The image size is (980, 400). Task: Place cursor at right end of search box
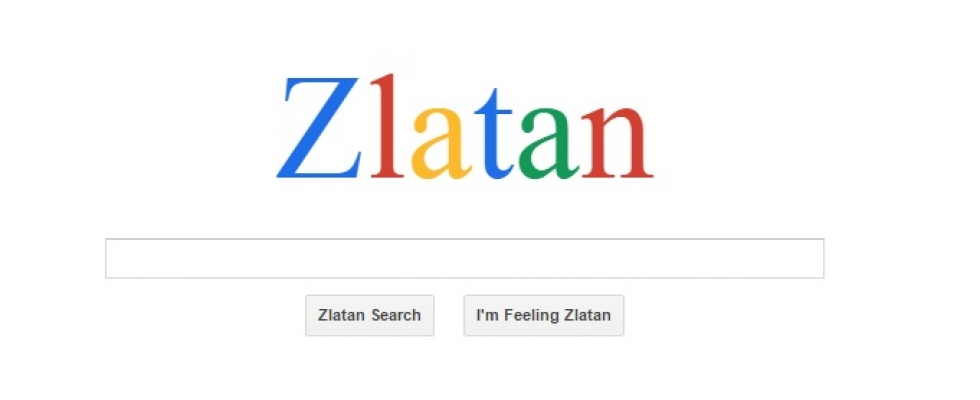[x=818, y=258]
